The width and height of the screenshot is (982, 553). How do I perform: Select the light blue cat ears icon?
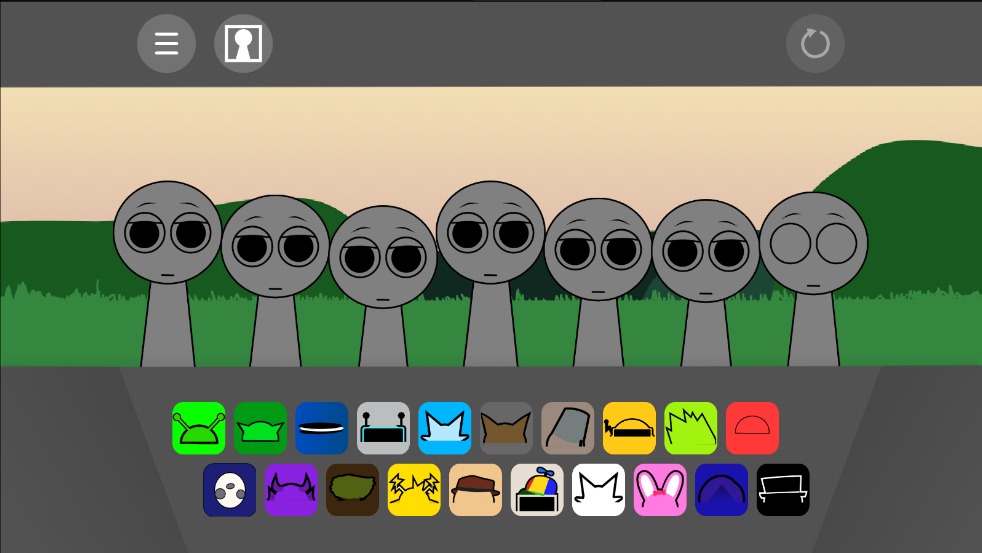[444, 428]
